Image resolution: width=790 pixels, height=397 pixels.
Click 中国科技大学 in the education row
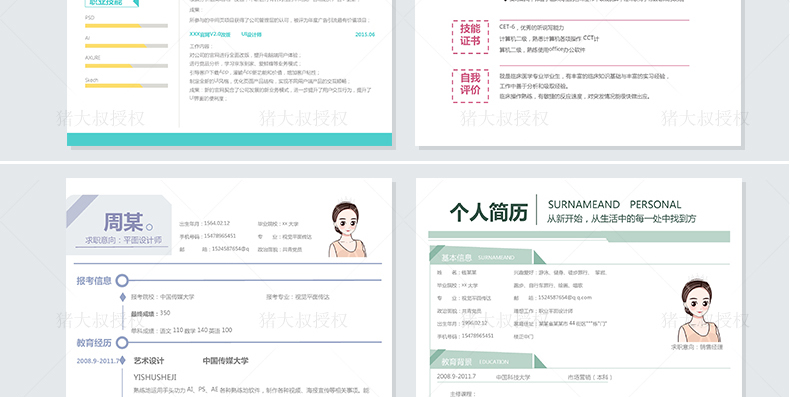coord(513,377)
